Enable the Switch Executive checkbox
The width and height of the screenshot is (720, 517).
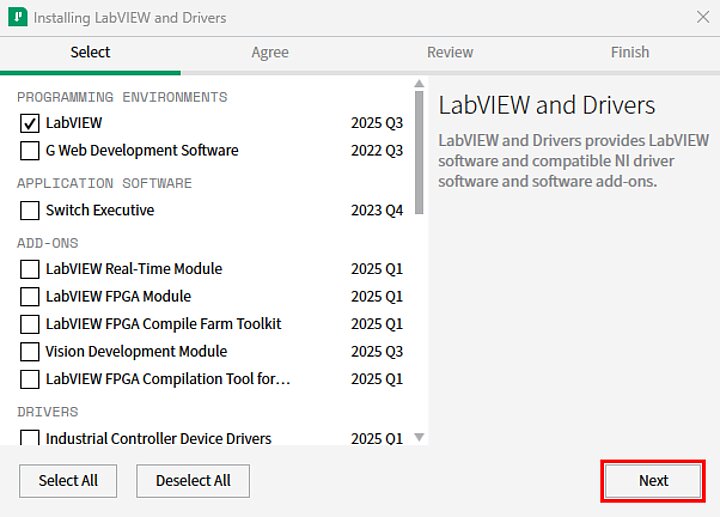(30, 210)
